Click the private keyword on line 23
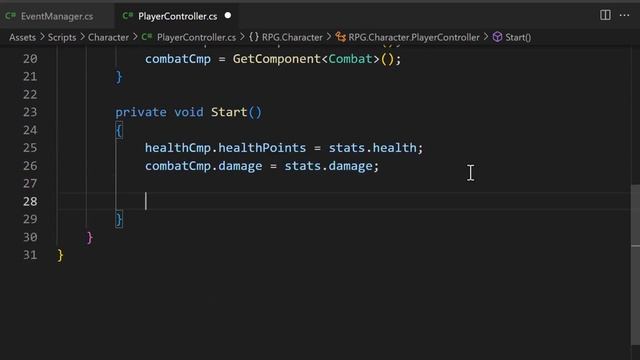 pyautogui.click(x=141, y=112)
